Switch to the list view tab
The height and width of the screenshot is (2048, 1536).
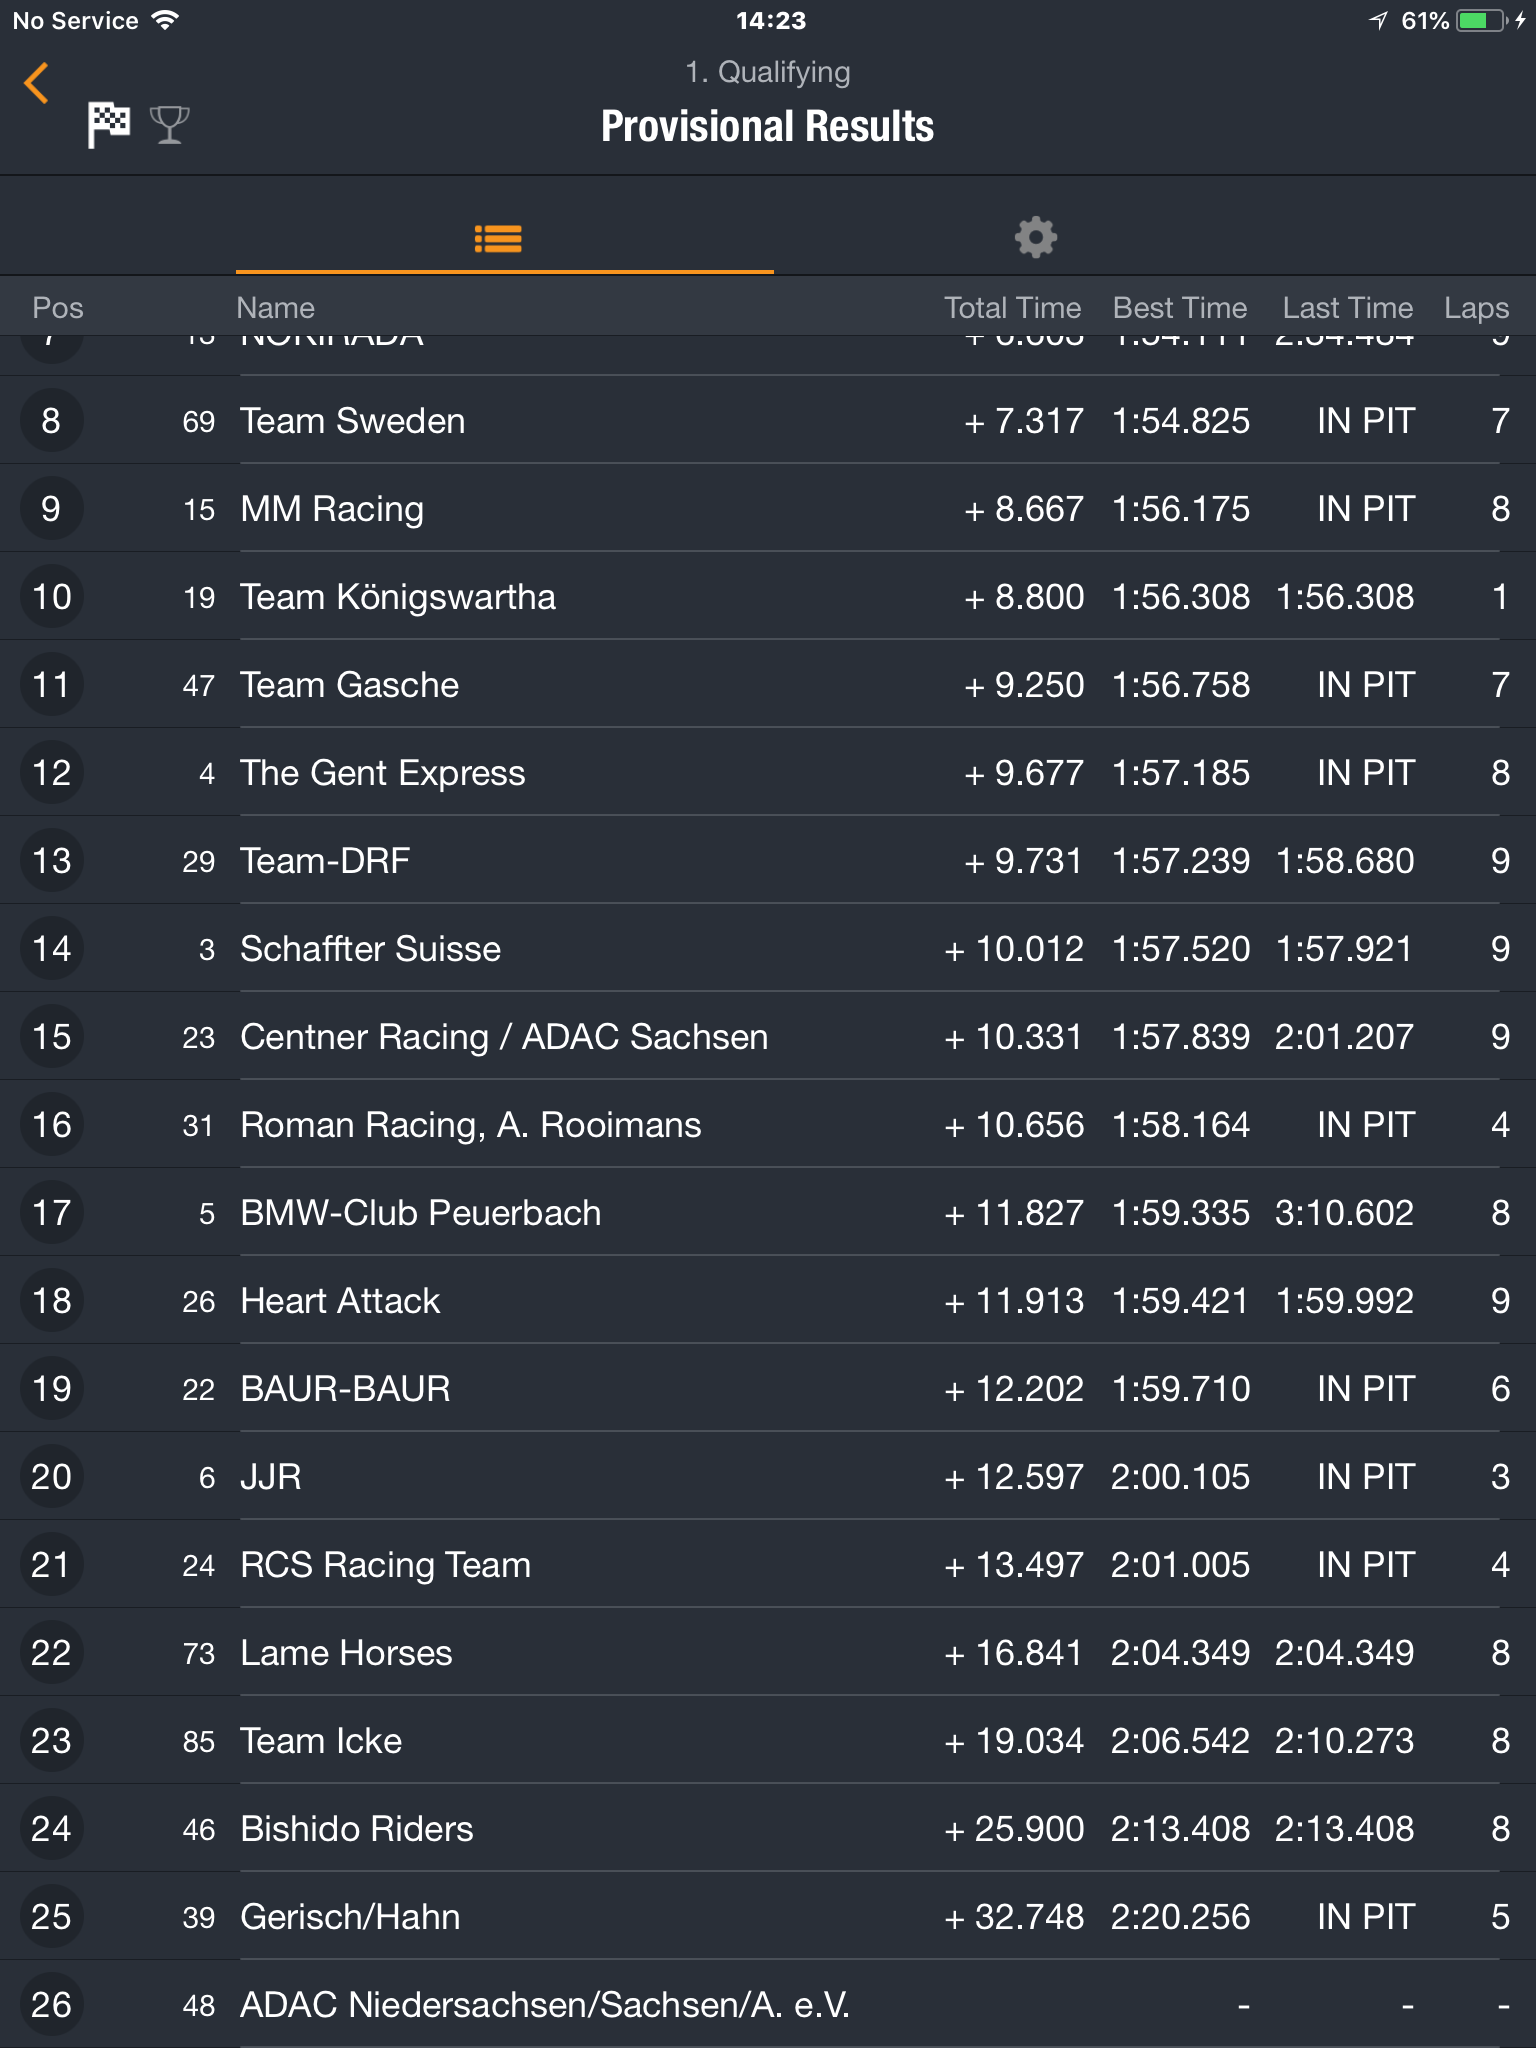[x=498, y=238]
